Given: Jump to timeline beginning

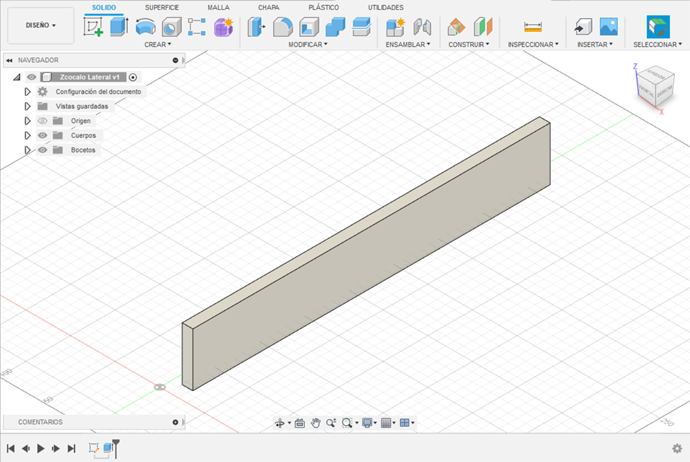Looking at the screenshot, I should (11, 448).
